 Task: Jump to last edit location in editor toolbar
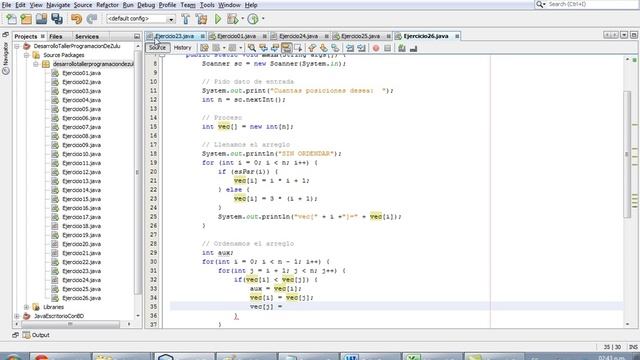(x=204, y=48)
